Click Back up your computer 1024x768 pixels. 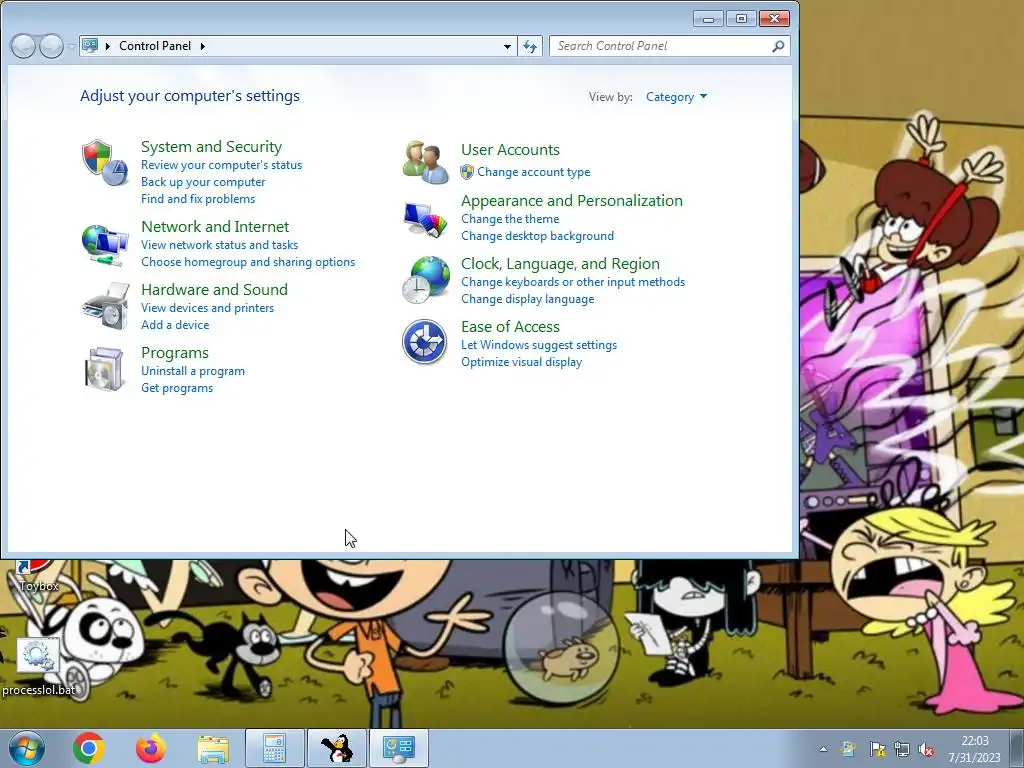[203, 182]
